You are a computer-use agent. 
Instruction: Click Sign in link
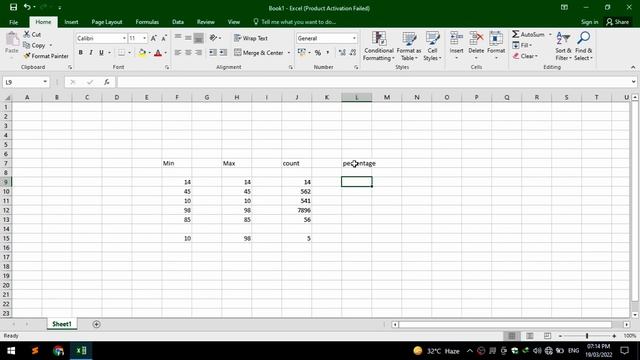(589, 22)
